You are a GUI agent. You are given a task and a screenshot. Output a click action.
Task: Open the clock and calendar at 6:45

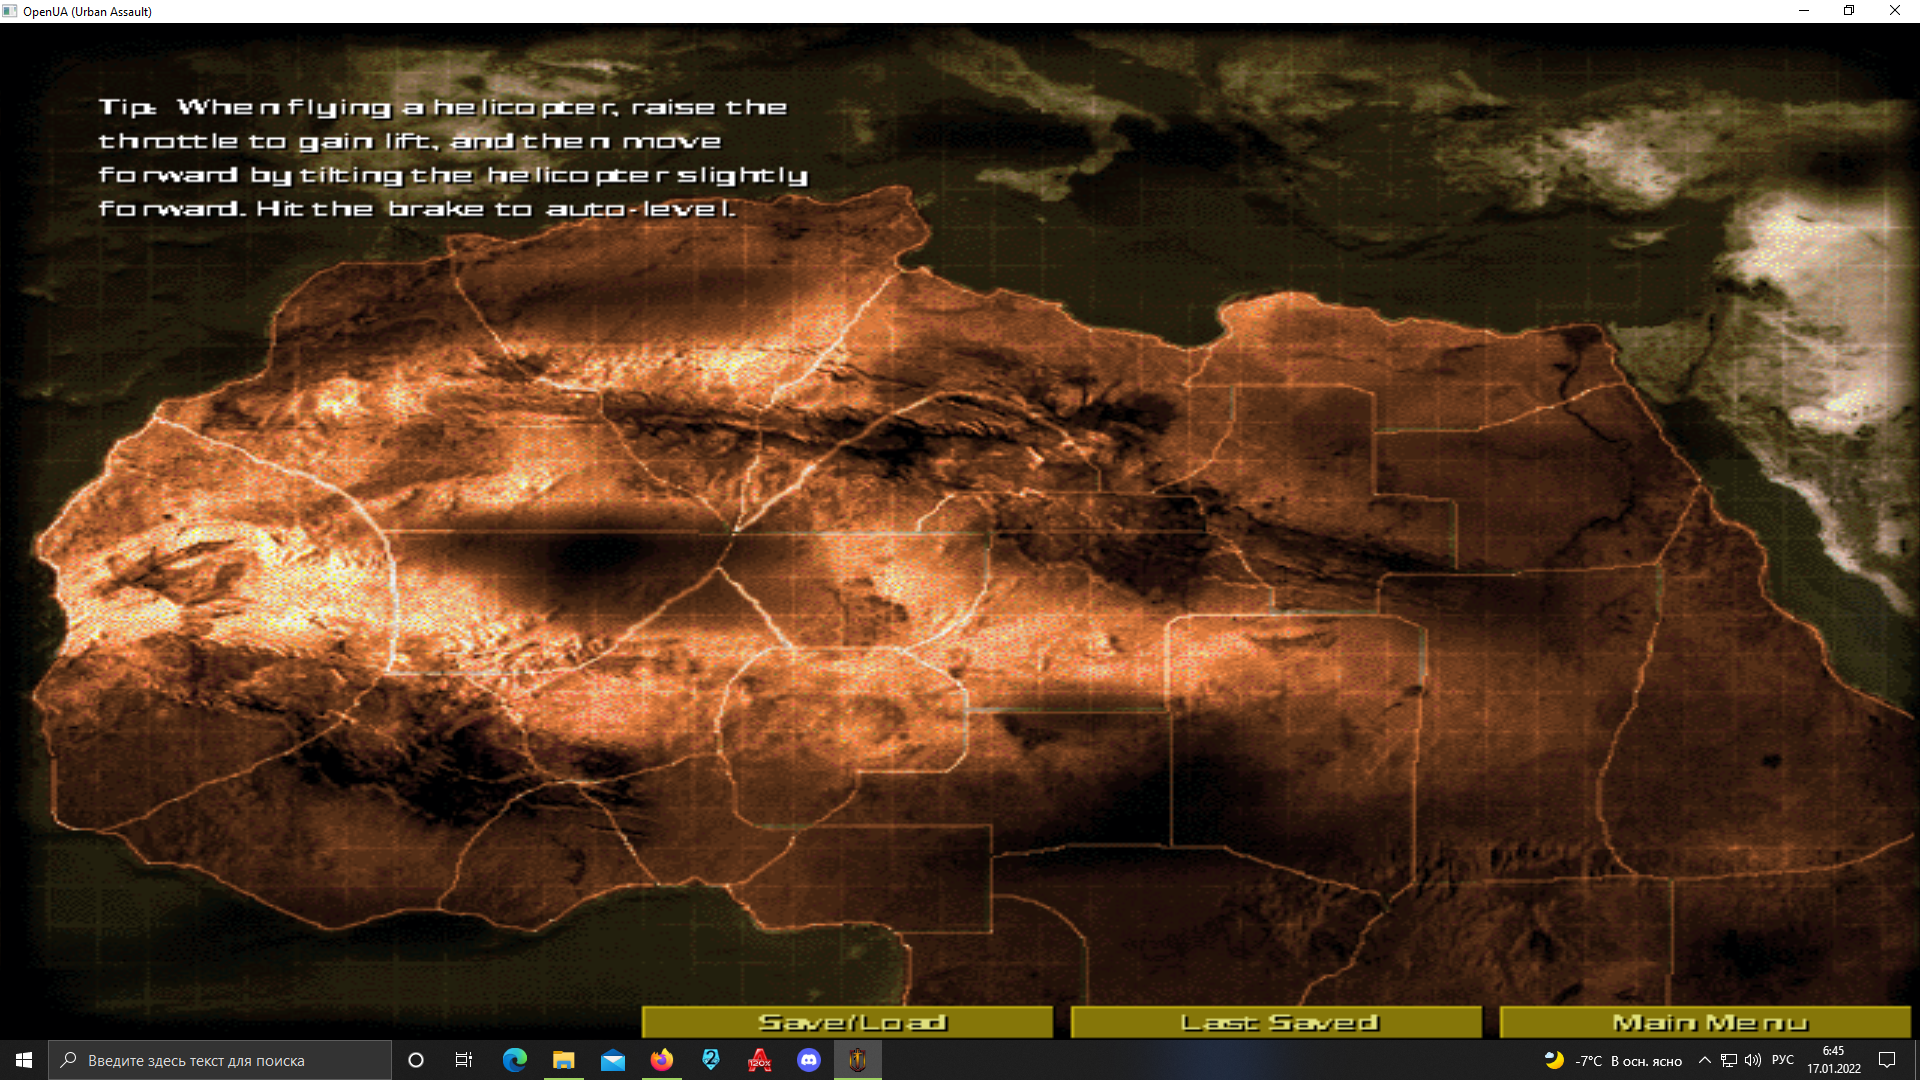1833,1060
